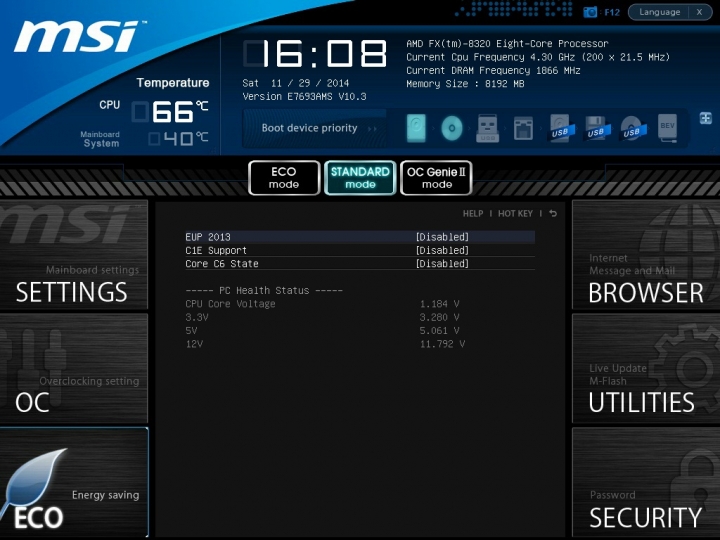This screenshot has height=540, width=720.
Task: Click the System temperature 40°C readout
Action: pos(178,139)
